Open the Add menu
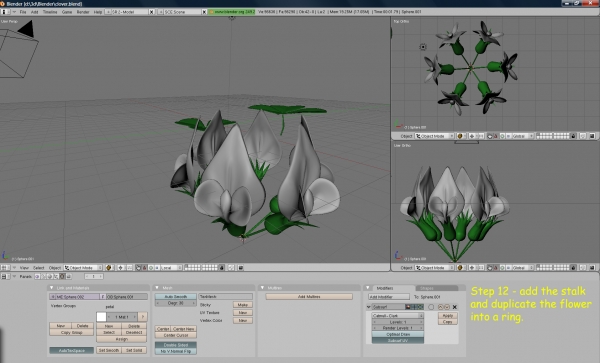 (34, 12)
